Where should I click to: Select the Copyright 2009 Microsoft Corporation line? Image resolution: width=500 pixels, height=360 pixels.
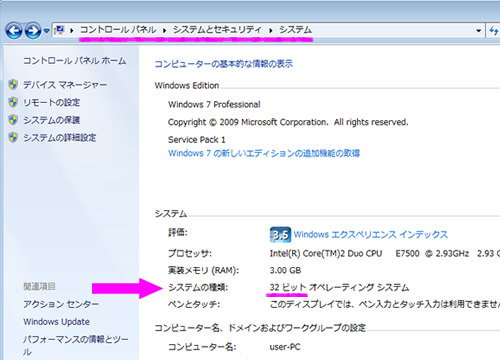click(288, 122)
